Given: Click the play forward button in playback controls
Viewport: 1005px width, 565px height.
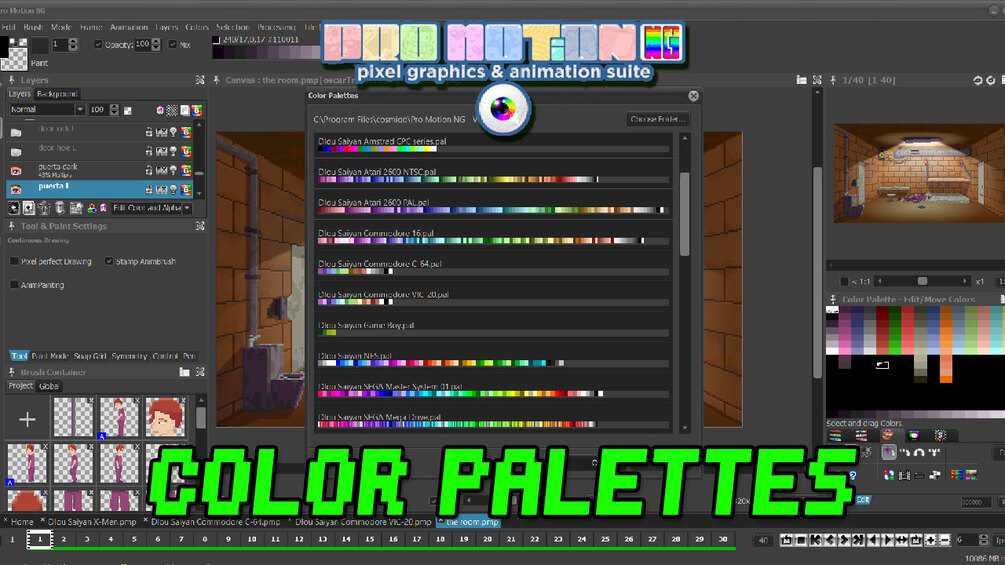Looking at the screenshot, I should pyautogui.click(x=888, y=541).
